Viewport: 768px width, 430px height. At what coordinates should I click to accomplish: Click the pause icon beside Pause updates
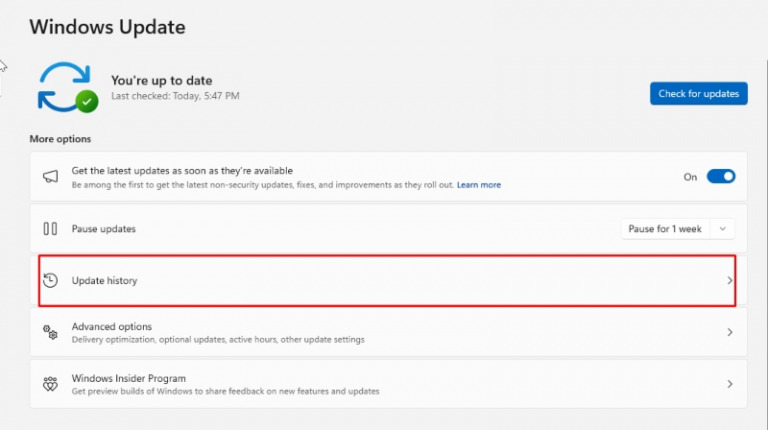click(x=50, y=229)
